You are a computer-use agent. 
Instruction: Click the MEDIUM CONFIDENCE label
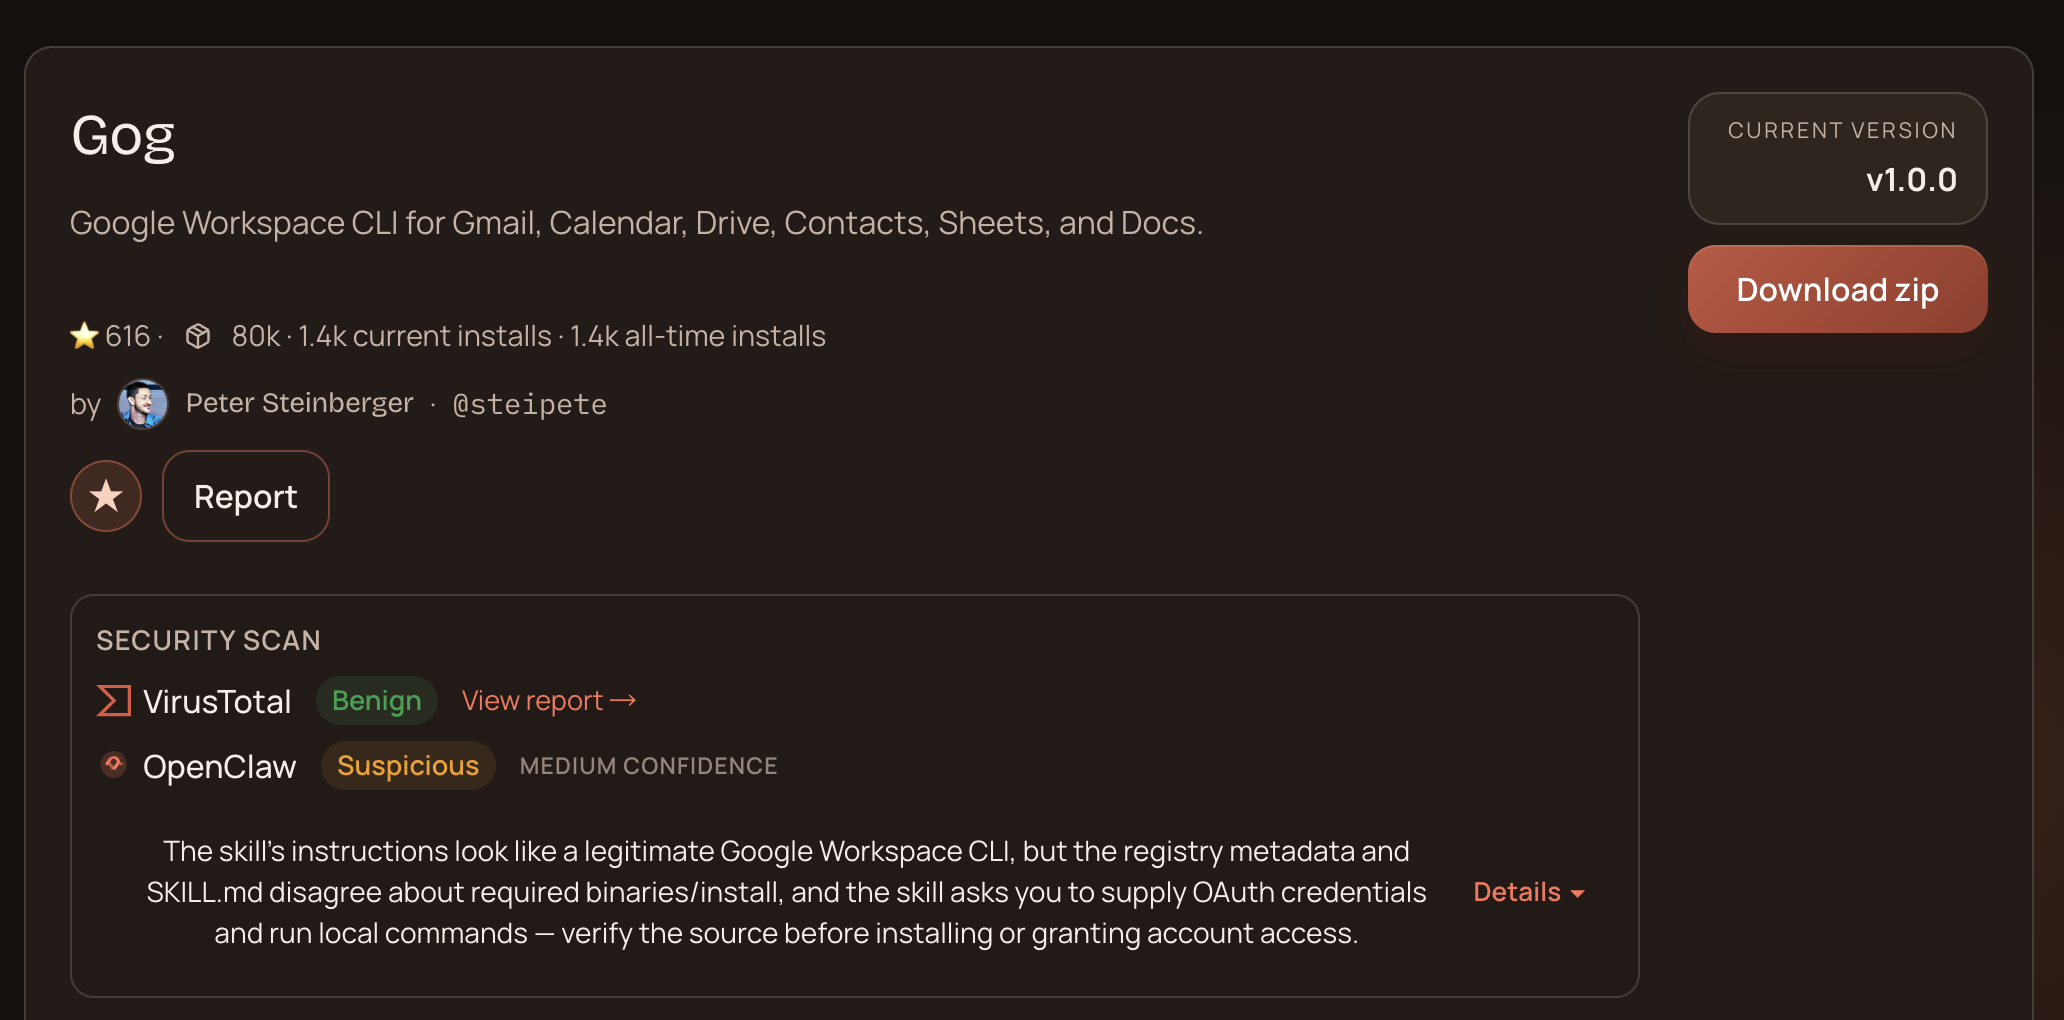648,766
